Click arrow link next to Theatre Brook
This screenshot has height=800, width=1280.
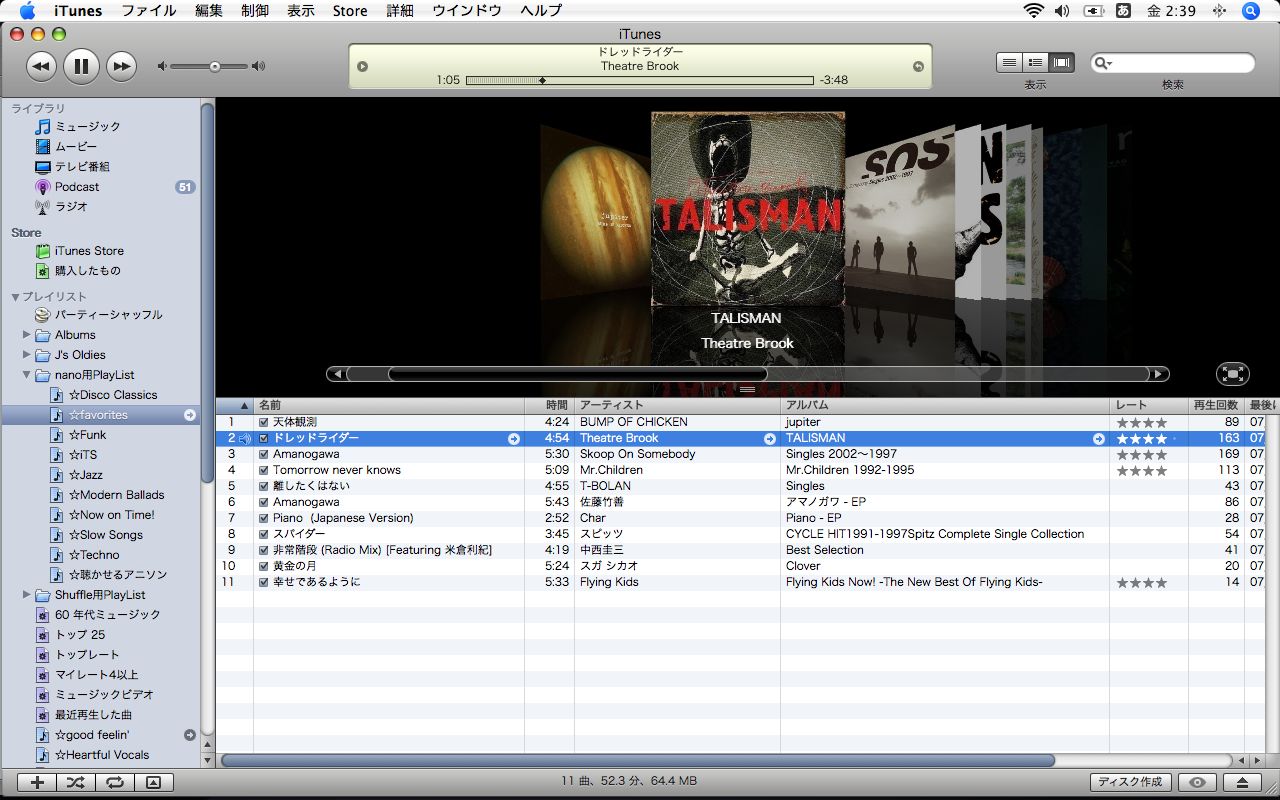(x=770, y=439)
